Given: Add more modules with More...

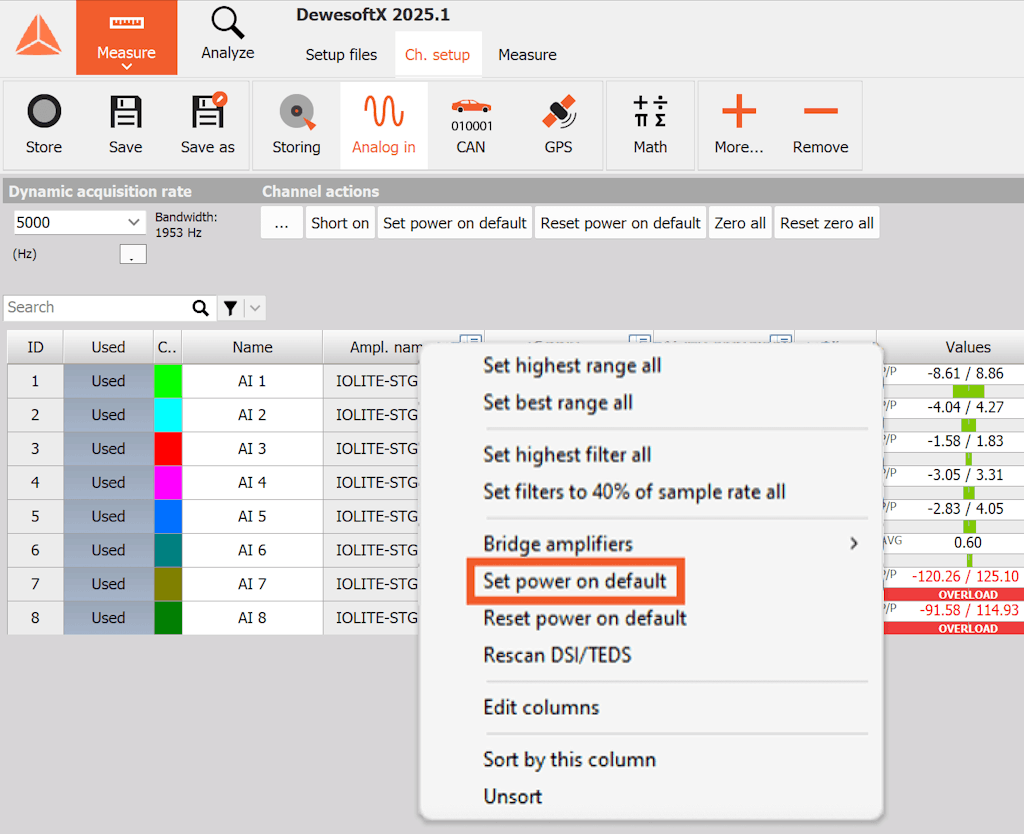Looking at the screenshot, I should point(739,125).
